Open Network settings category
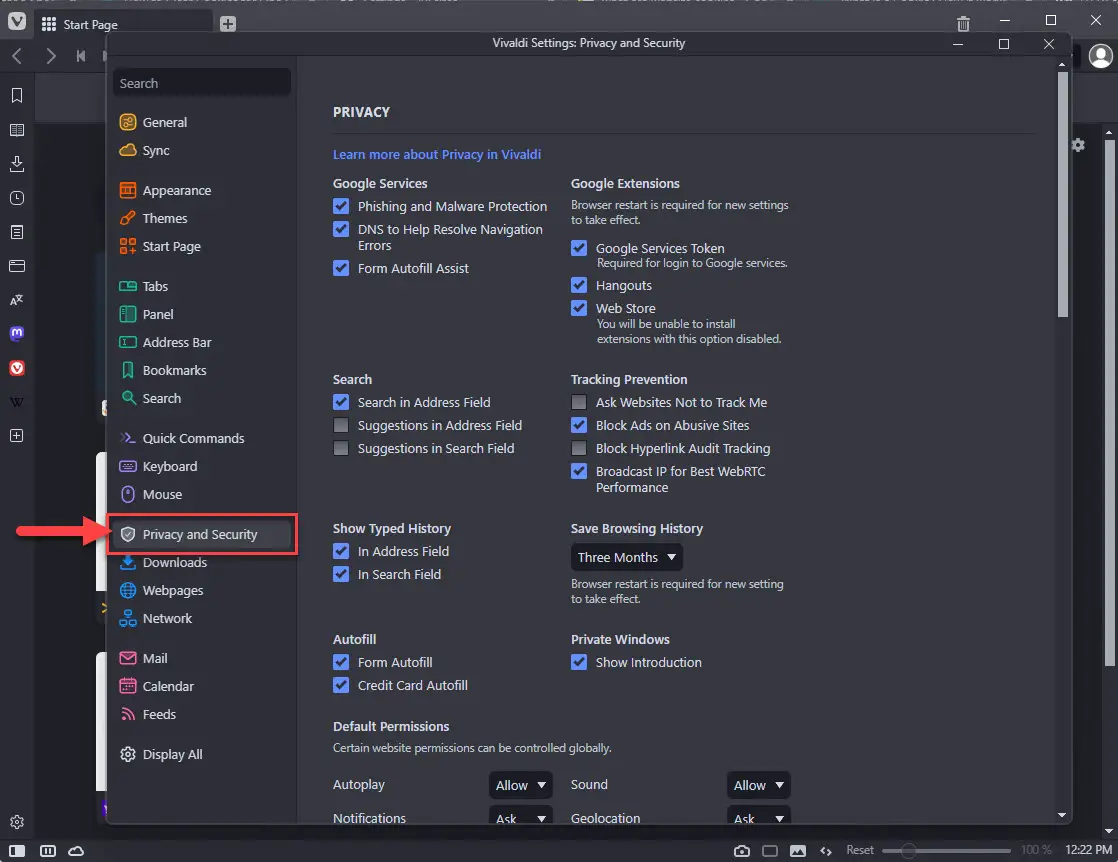This screenshot has width=1118, height=862. coord(201,619)
